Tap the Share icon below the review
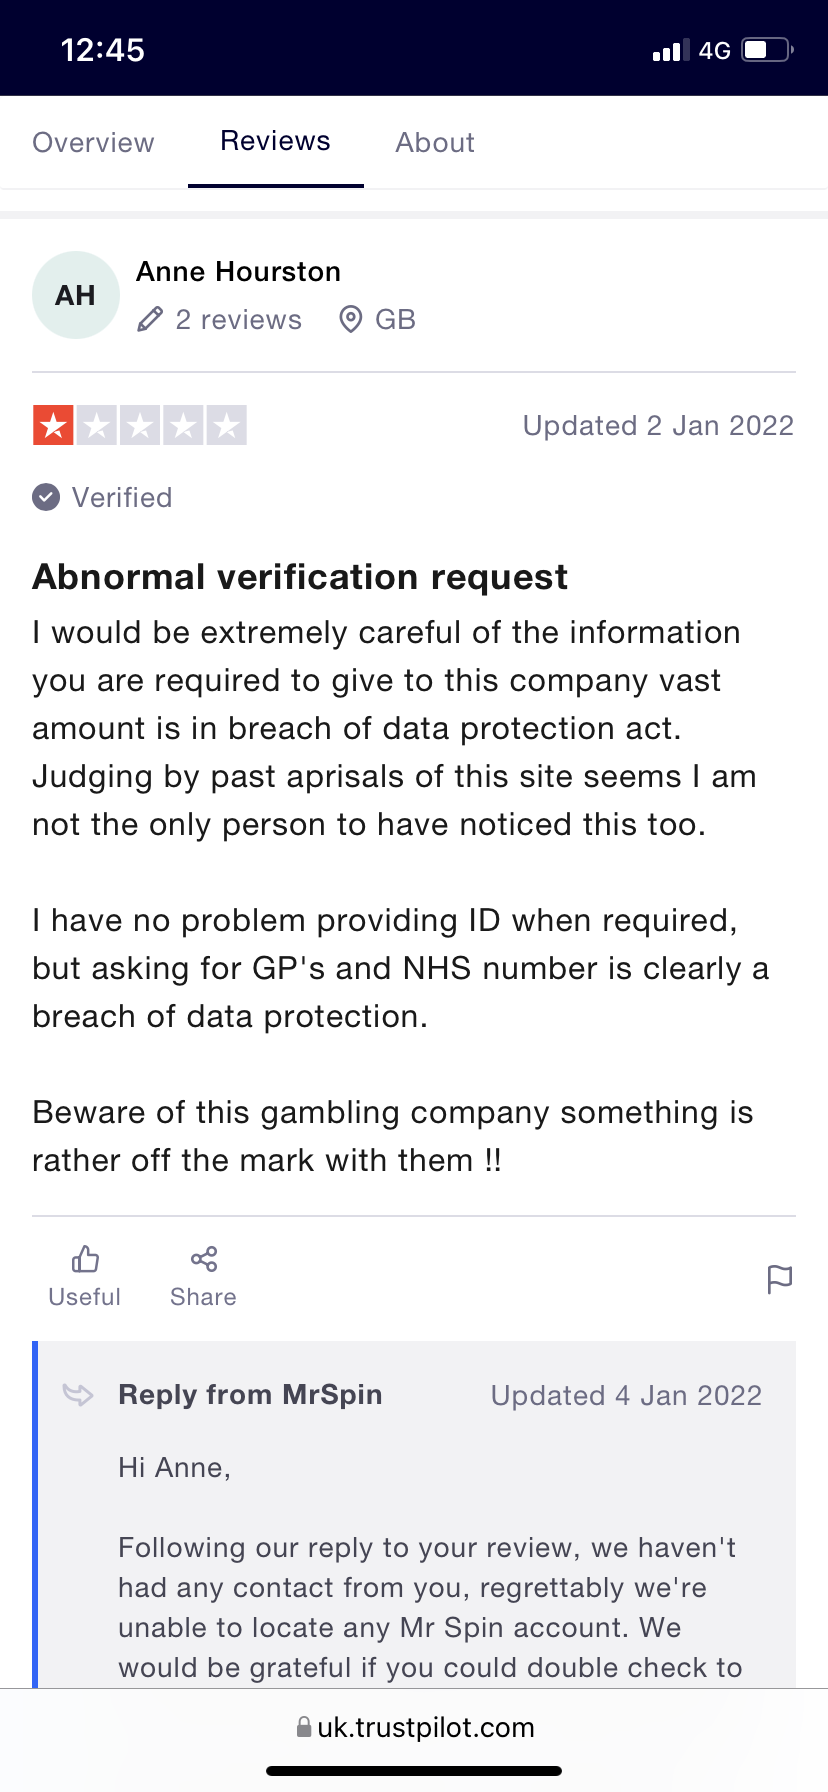Image resolution: width=828 pixels, height=1792 pixels. [x=204, y=1259]
